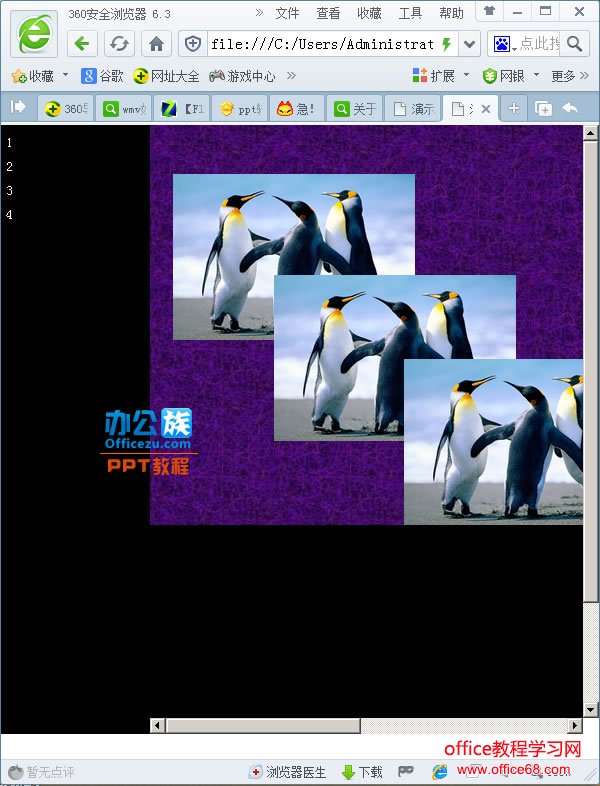Open the Baidu paw search engine selector
Viewport: 600px width, 786px height.
pyautogui.click(x=503, y=44)
